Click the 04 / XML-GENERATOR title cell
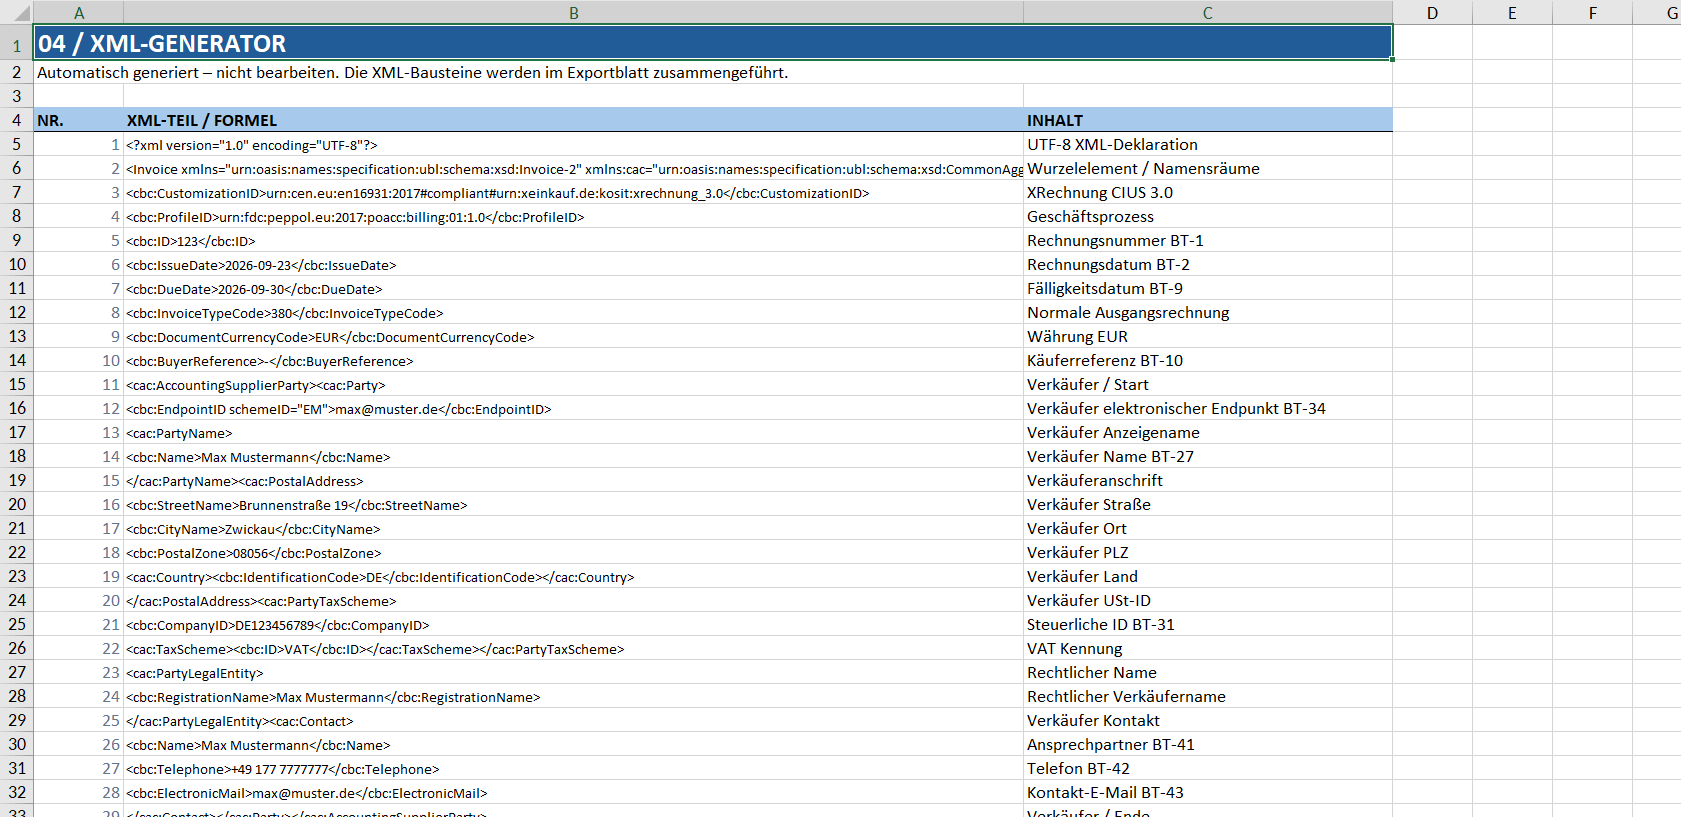The height and width of the screenshot is (817, 1681). click(713, 43)
